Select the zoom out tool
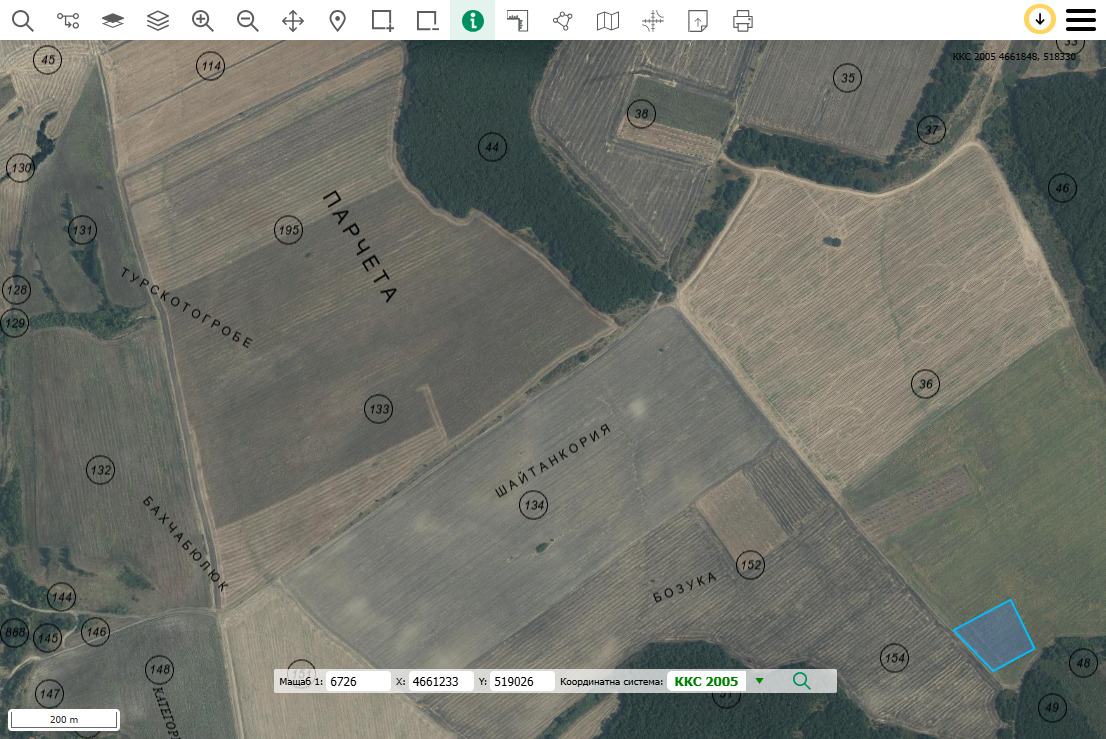 248,20
